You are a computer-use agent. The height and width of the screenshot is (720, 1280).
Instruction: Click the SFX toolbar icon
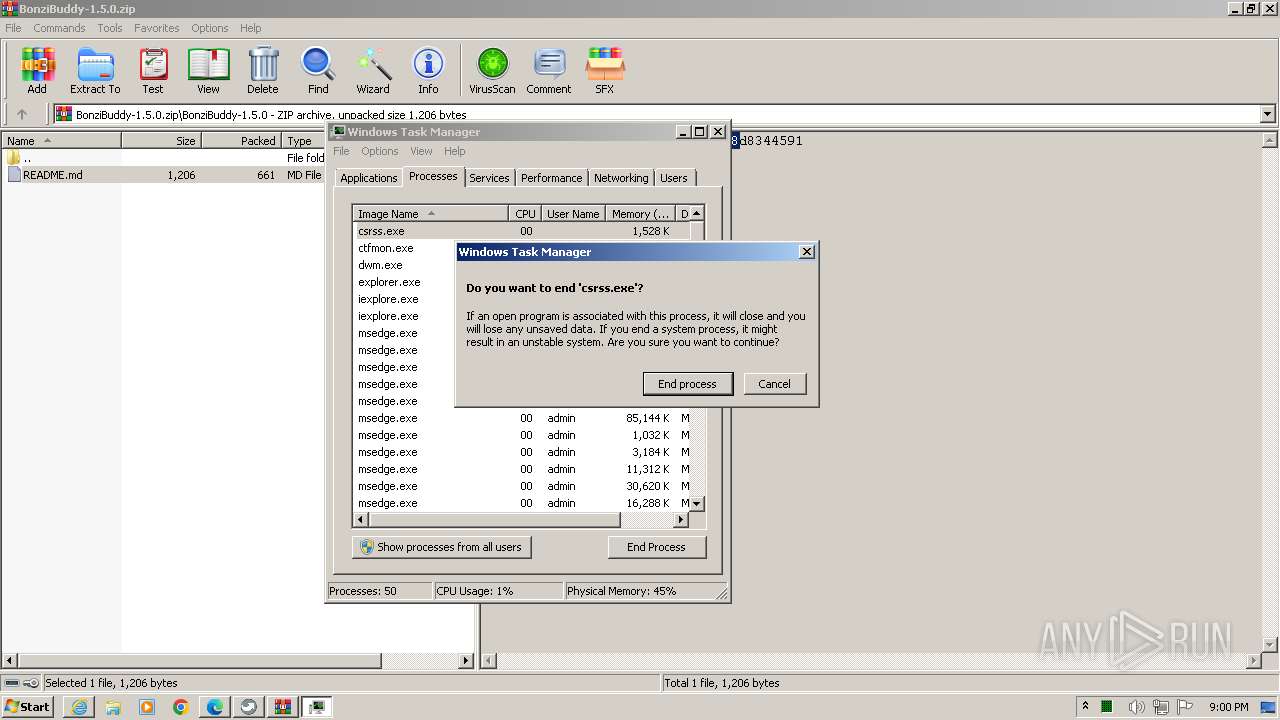click(605, 70)
